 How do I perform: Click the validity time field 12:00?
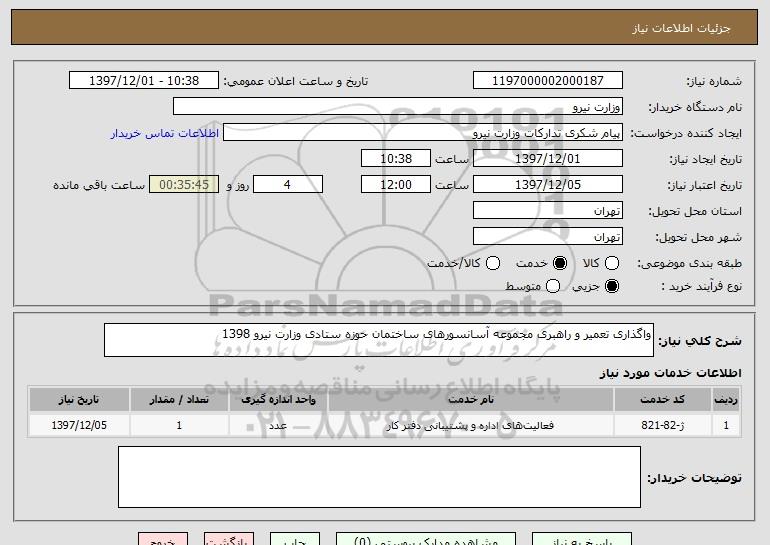[396, 185]
